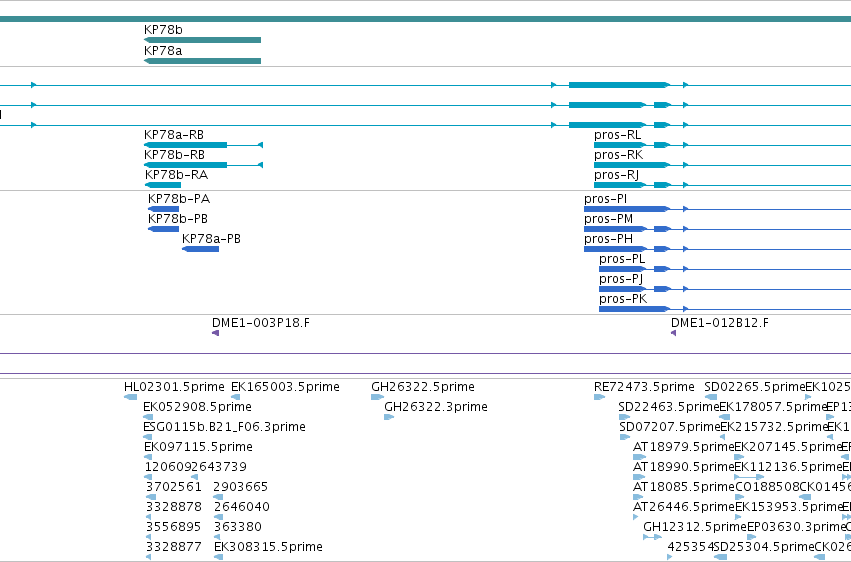Open the KP78b-PA protein label
Screen dimensions: 851x562
pyautogui.click(x=179, y=199)
